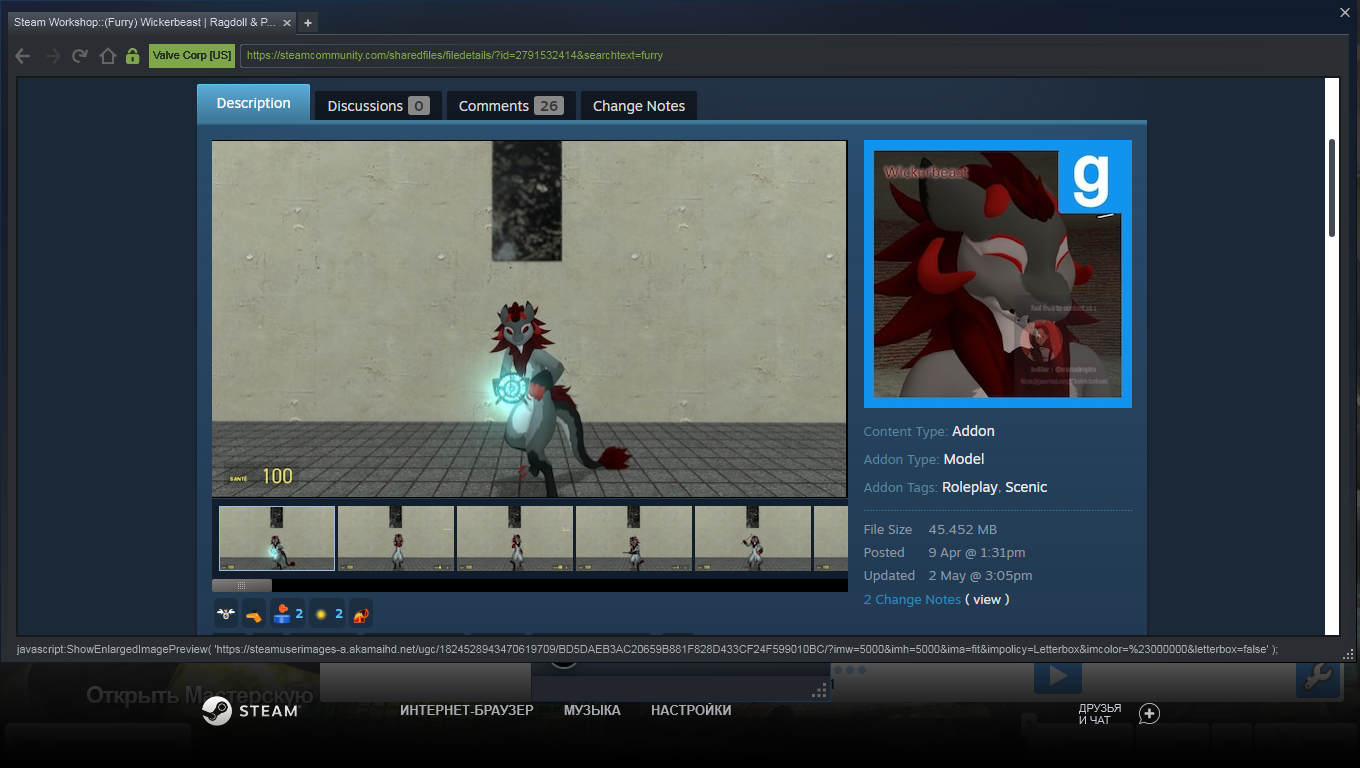Viewport: 1360px width, 768px height.
Task: Click the green secure lock icon
Action: pos(133,56)
